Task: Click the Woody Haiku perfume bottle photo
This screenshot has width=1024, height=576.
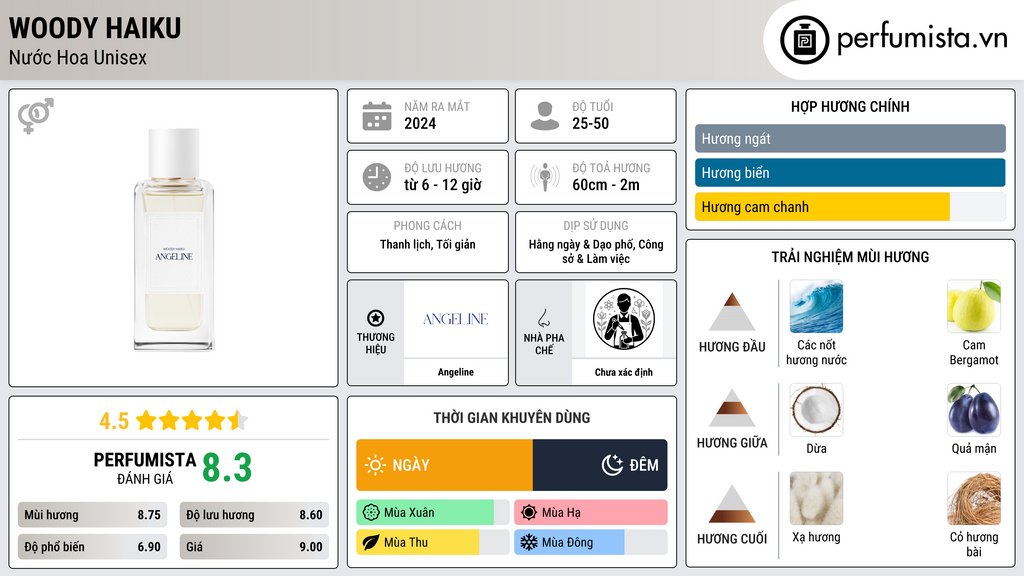Action: pyautogui.click(x=174, y=239)
